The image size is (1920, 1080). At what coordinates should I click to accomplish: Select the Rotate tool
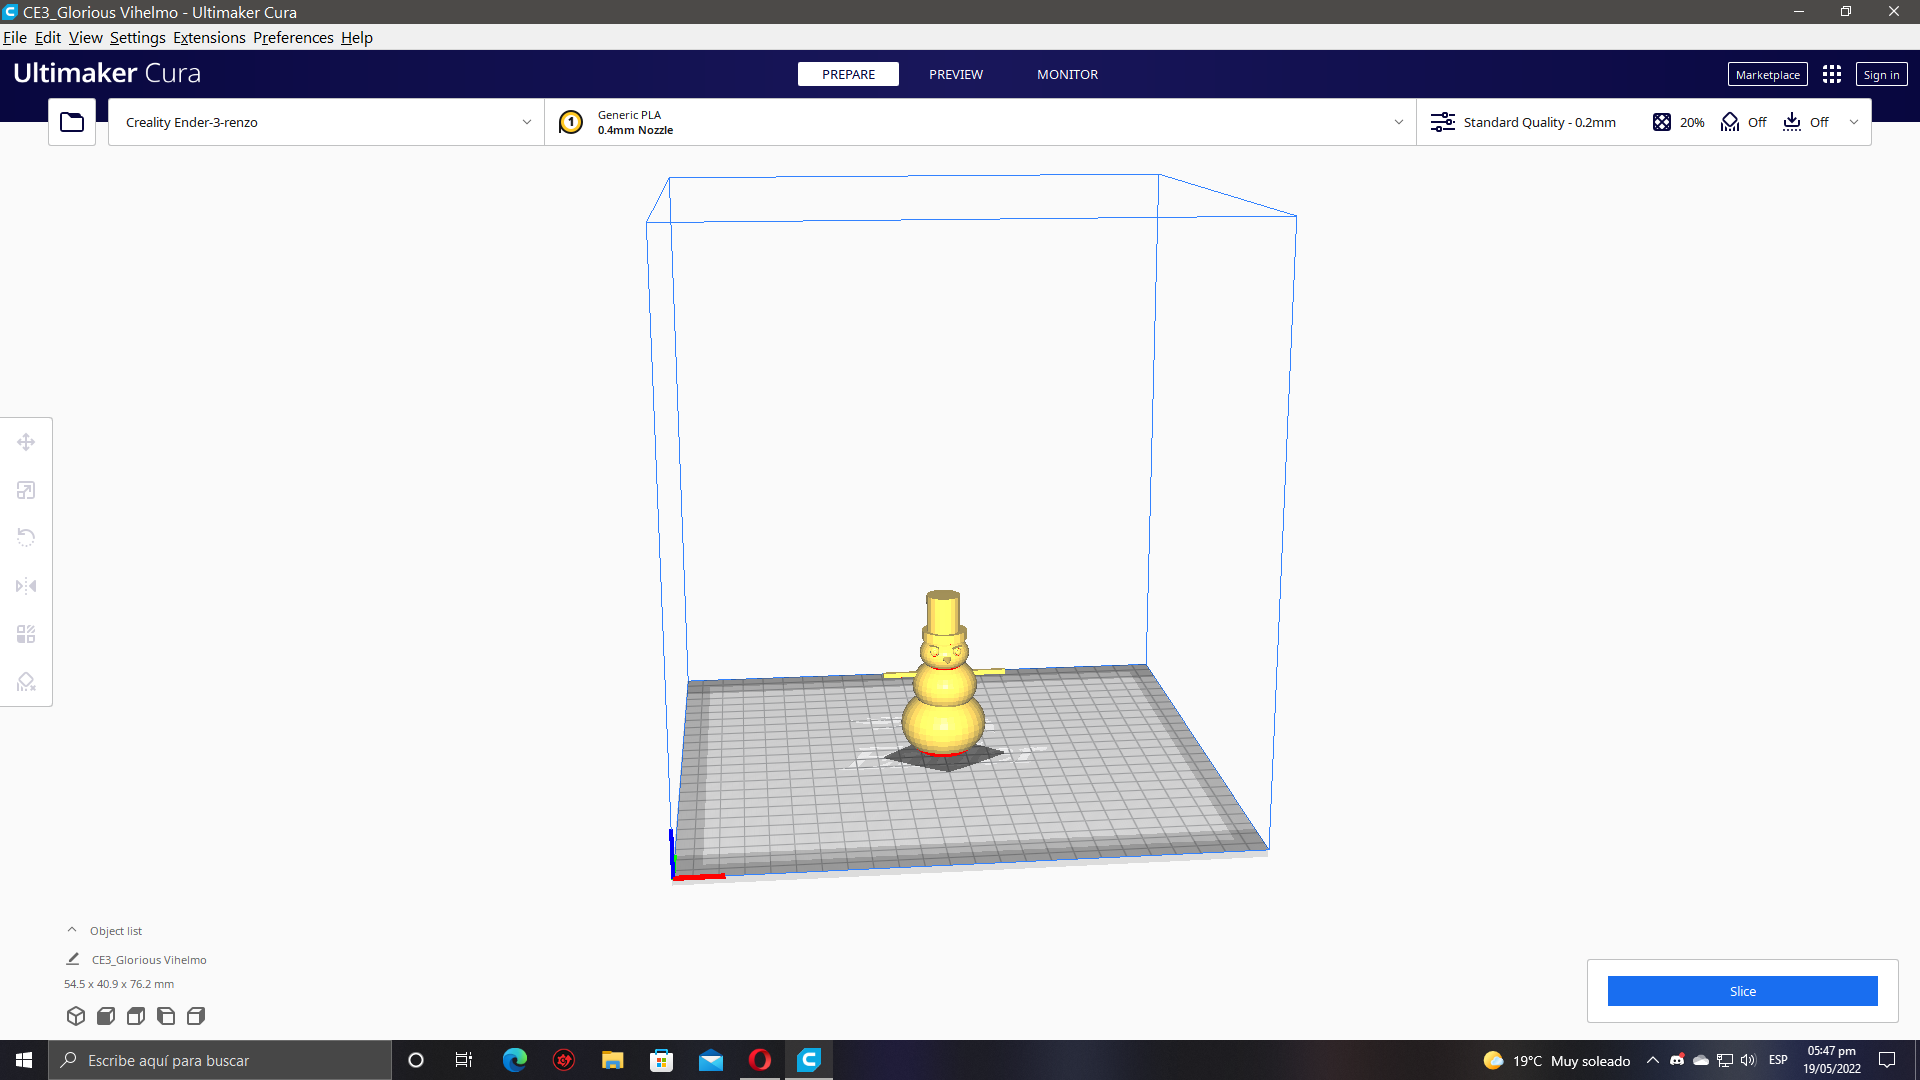(x=26, y=538)
